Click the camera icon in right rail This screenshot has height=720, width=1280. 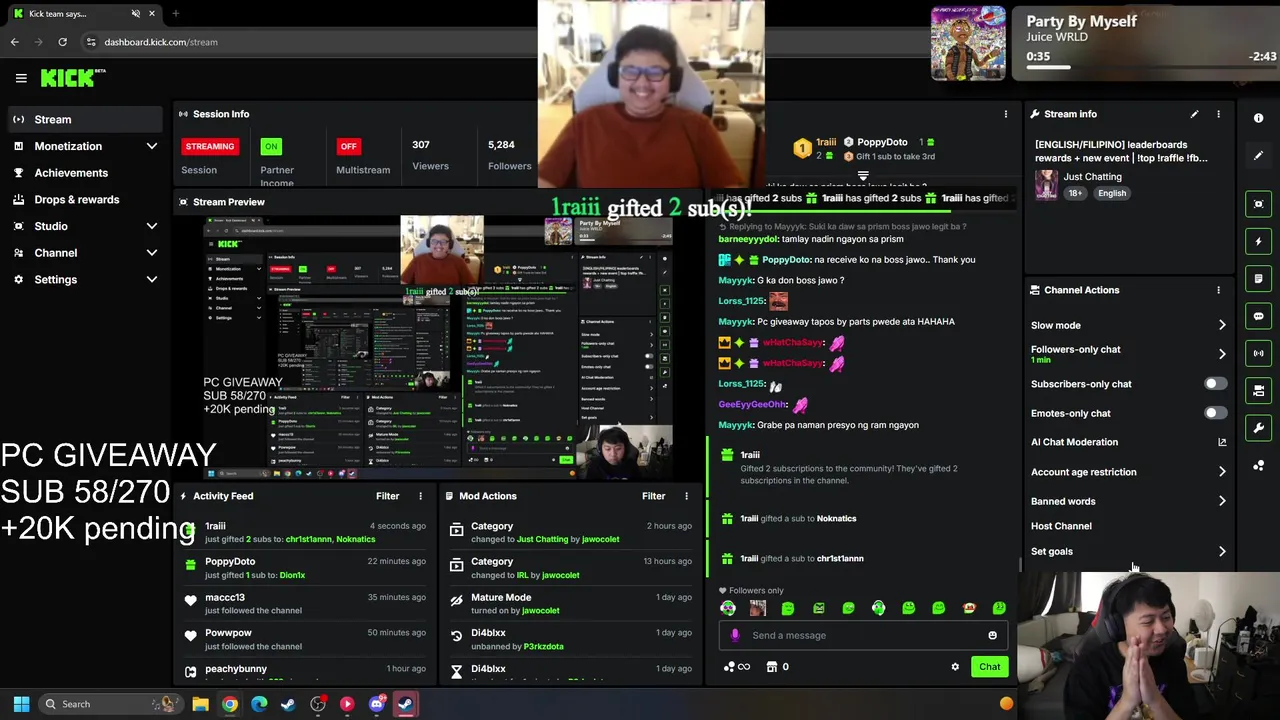[1258, 391]
